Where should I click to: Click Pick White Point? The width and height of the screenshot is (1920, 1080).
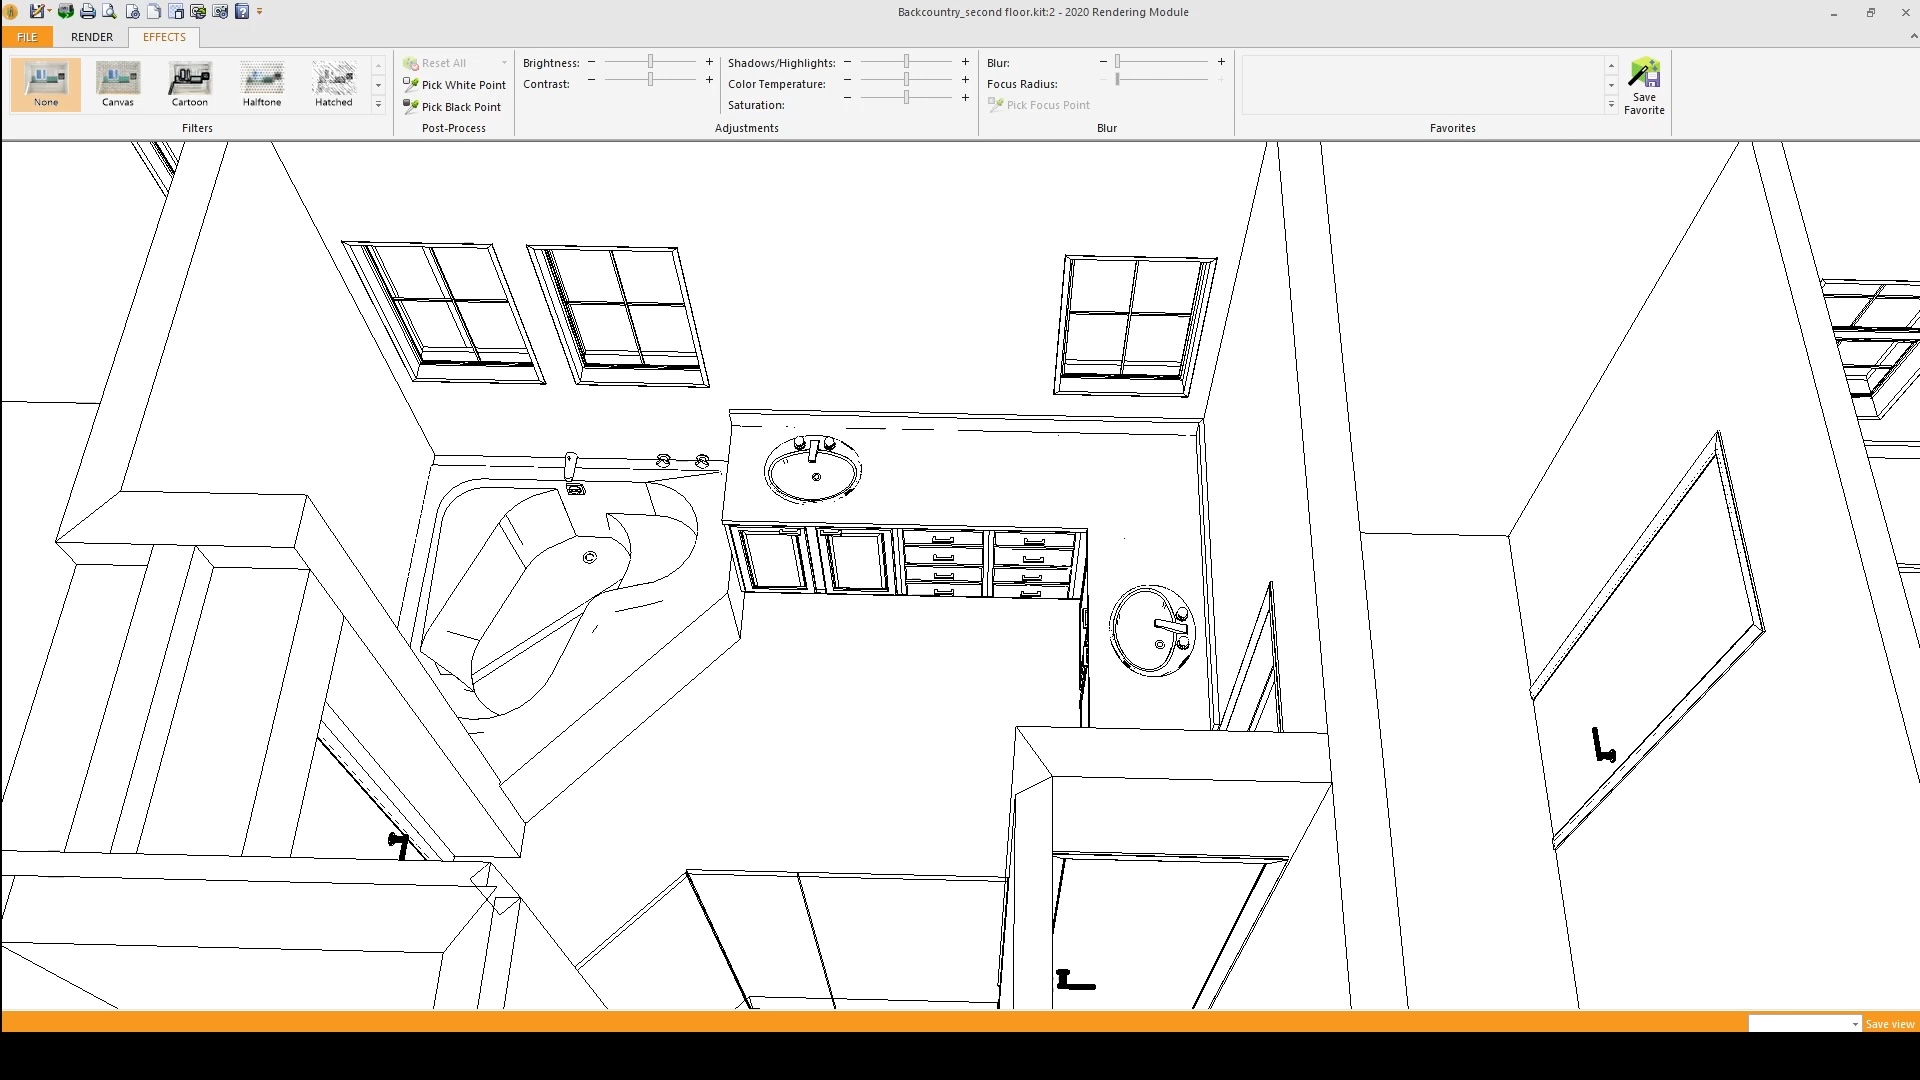(x=455, y=85)
